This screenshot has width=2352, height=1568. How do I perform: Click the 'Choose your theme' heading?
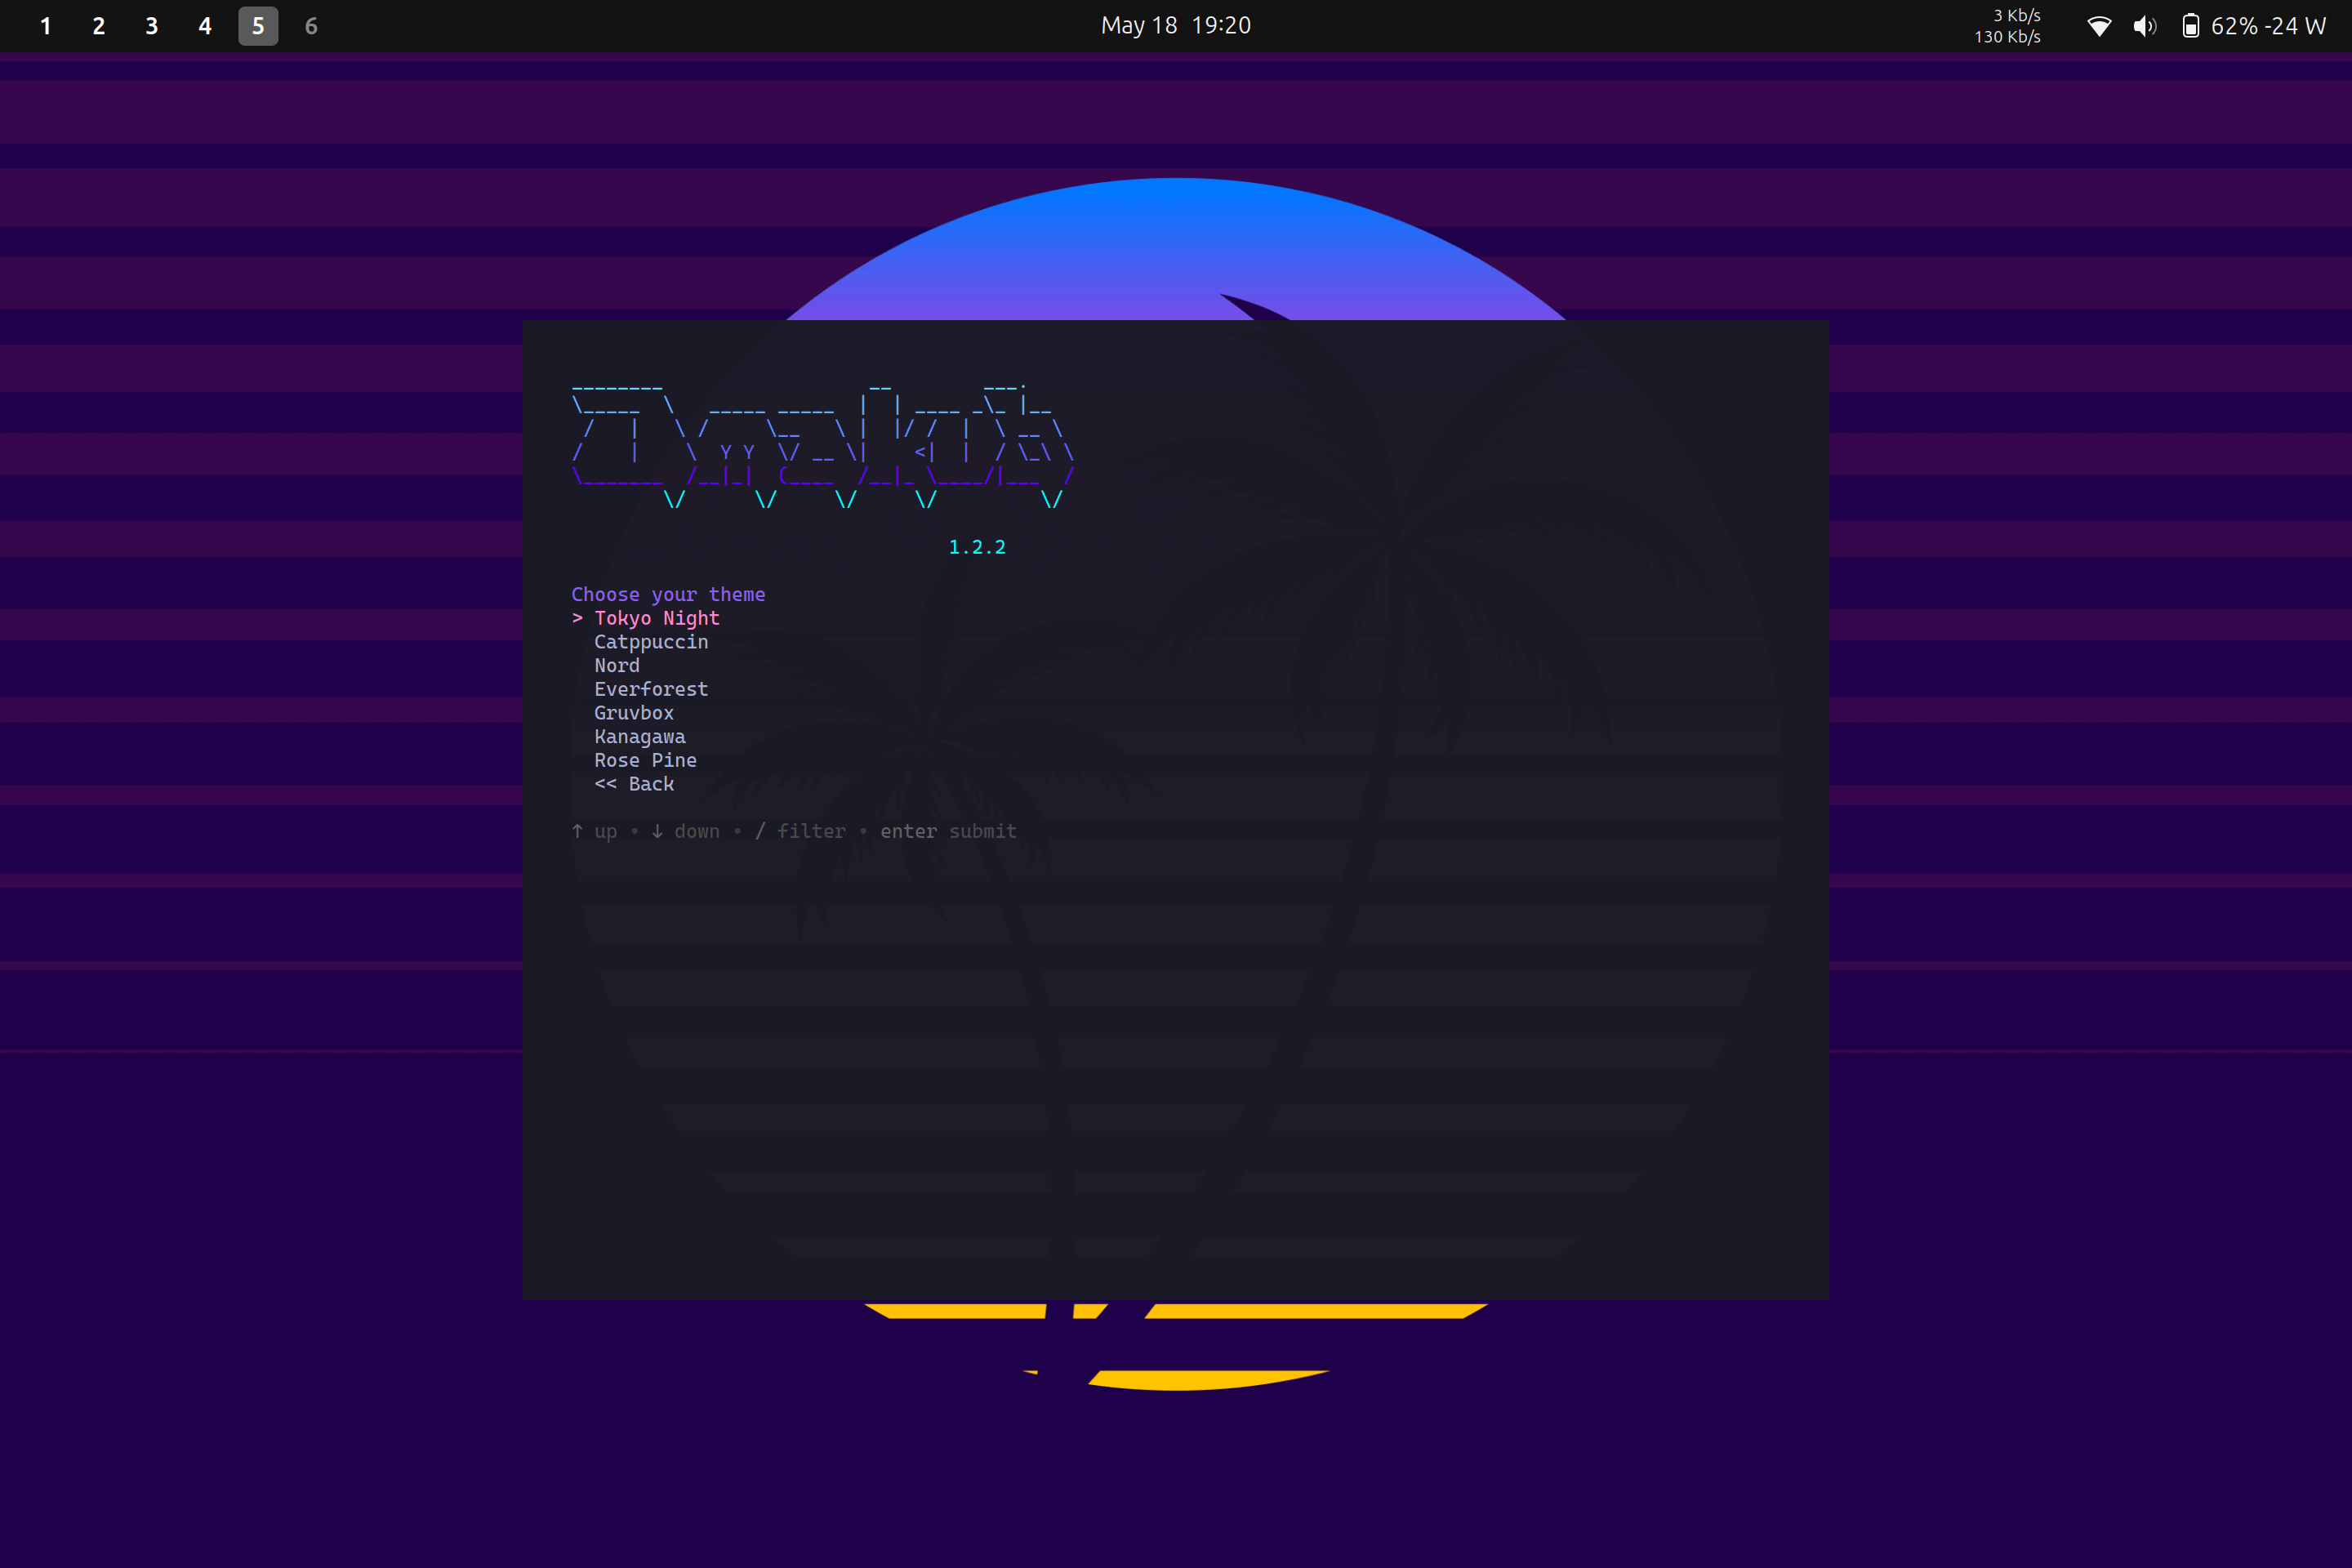pos(668,594)
